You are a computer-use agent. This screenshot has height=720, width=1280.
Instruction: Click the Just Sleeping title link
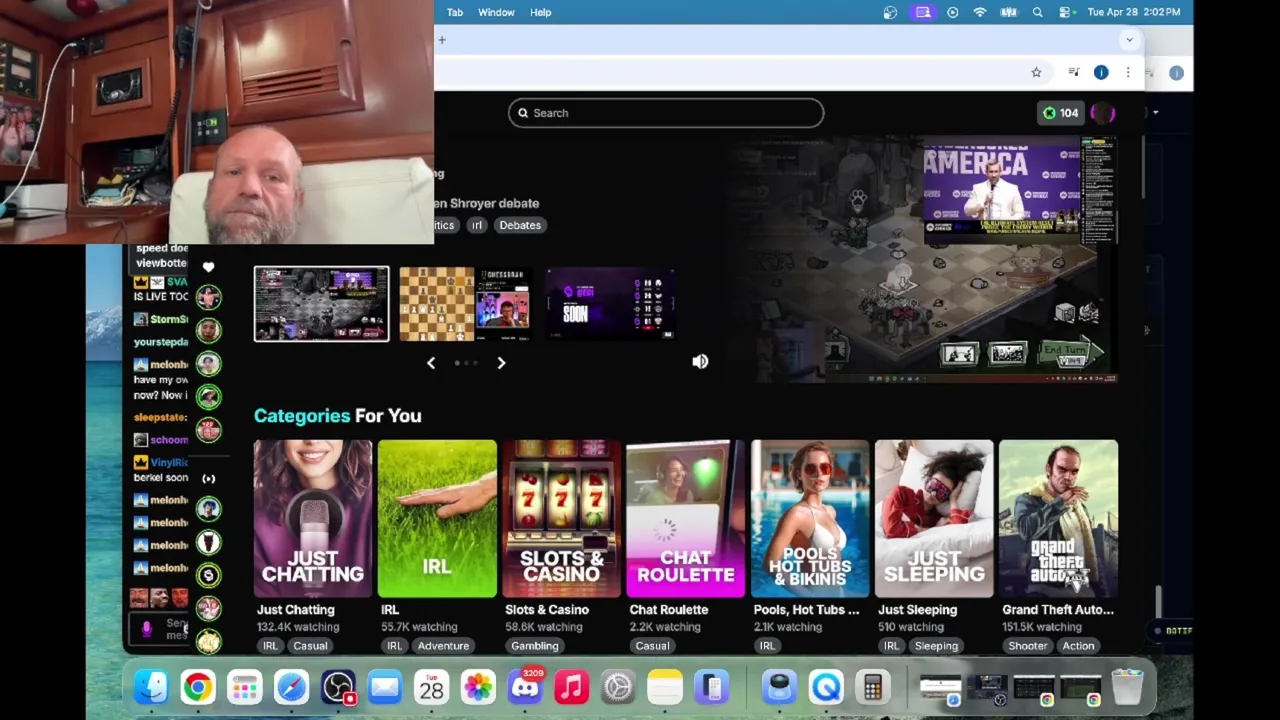click(917, 610)
